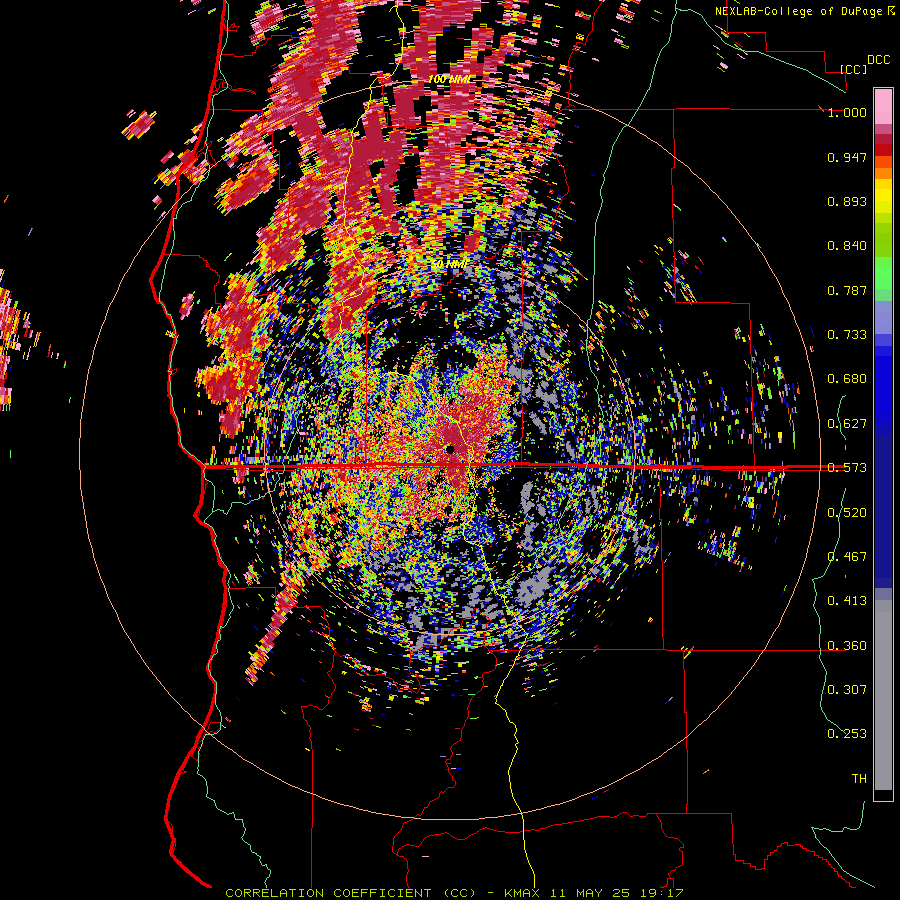Image resolution: width=900 pixels, height=900 pixels.
Task: Click the TH label at the scale bottom
Action: pyautogui.click(x=859, y=779)
